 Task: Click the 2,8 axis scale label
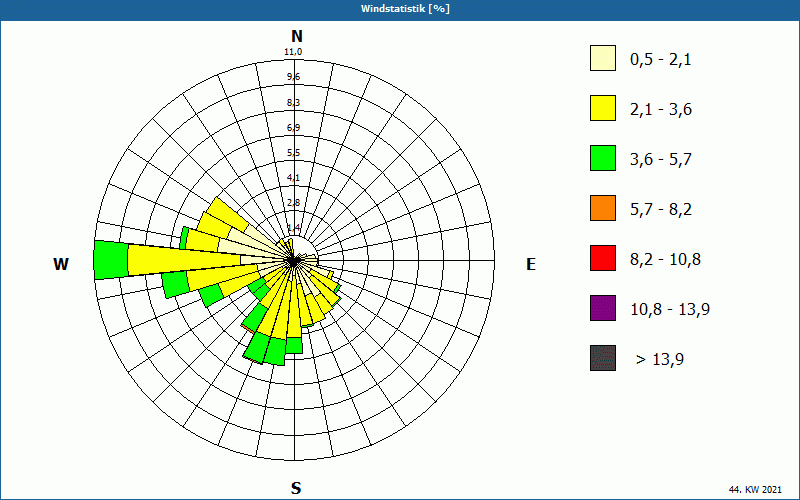pyautogui.click(x=293, y=203)
